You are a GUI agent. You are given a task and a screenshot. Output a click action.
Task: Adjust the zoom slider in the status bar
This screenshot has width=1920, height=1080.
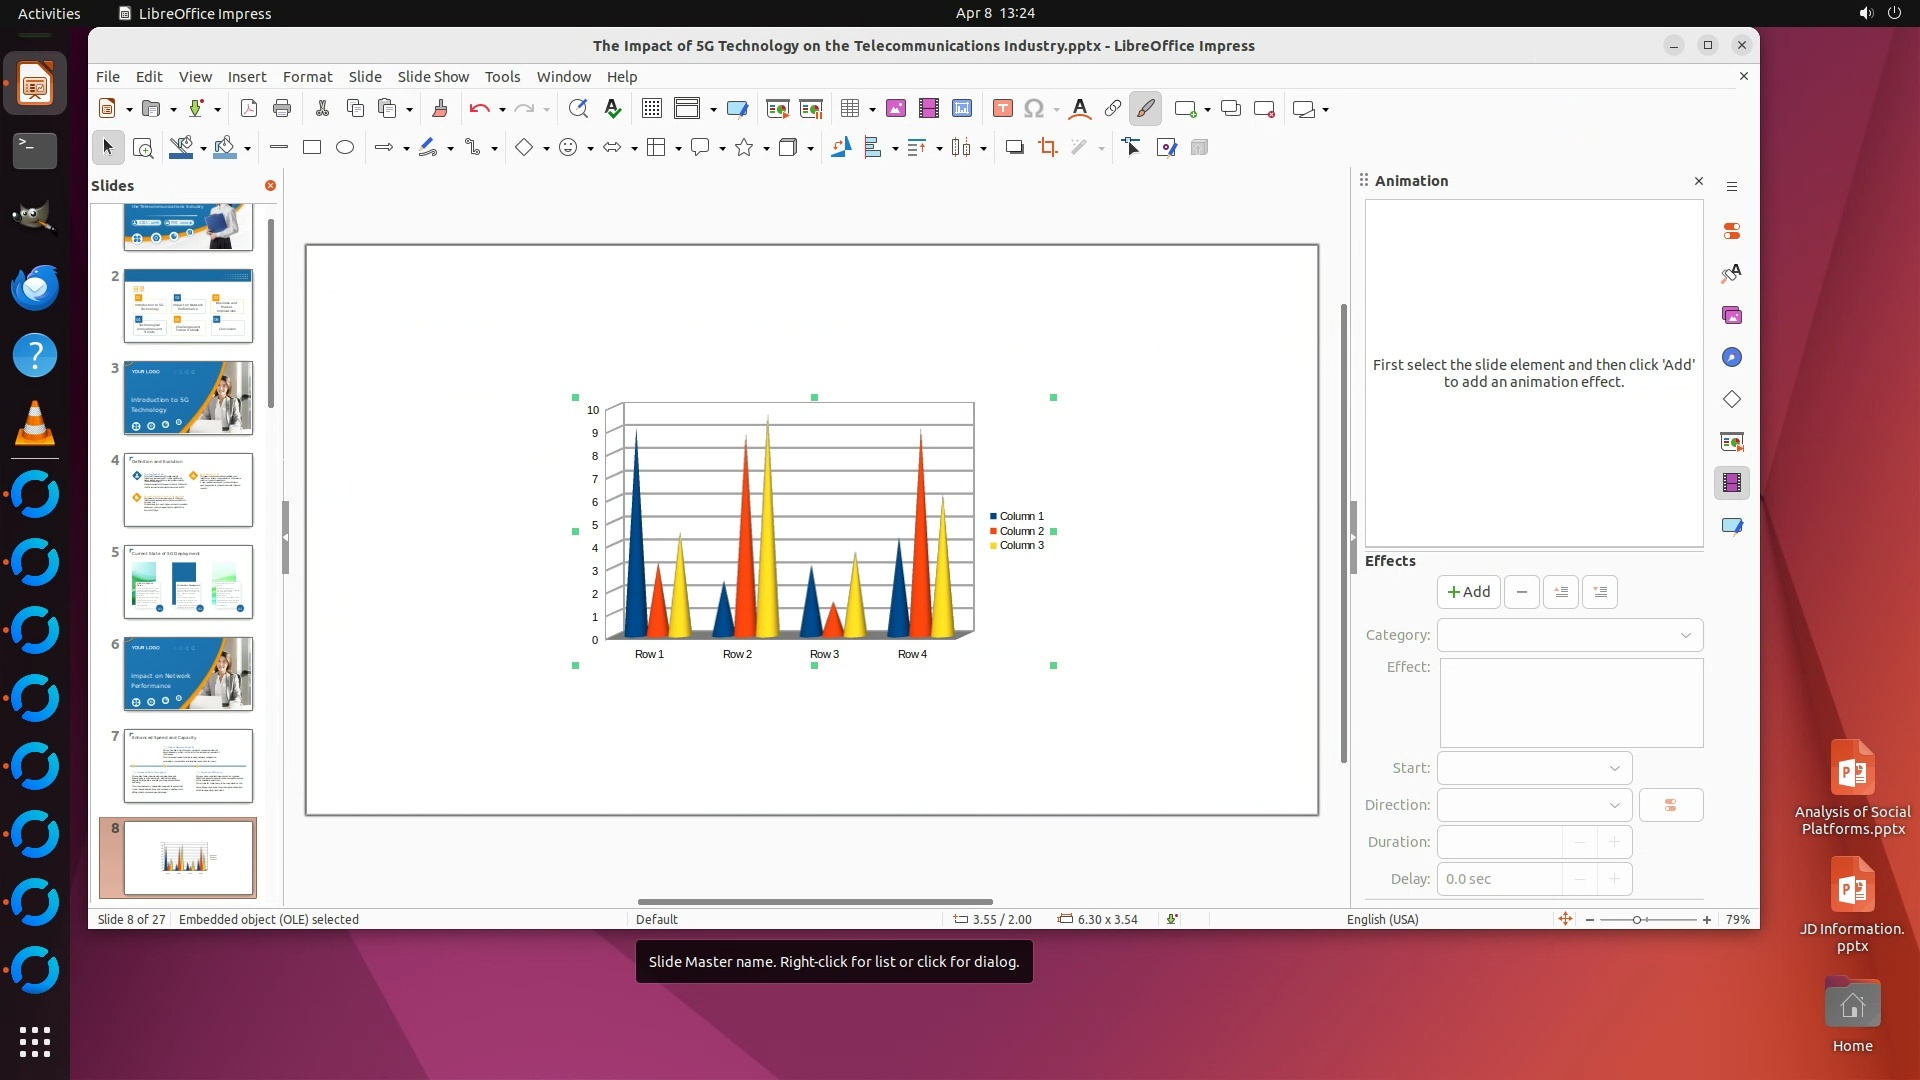coord(1638,919)
